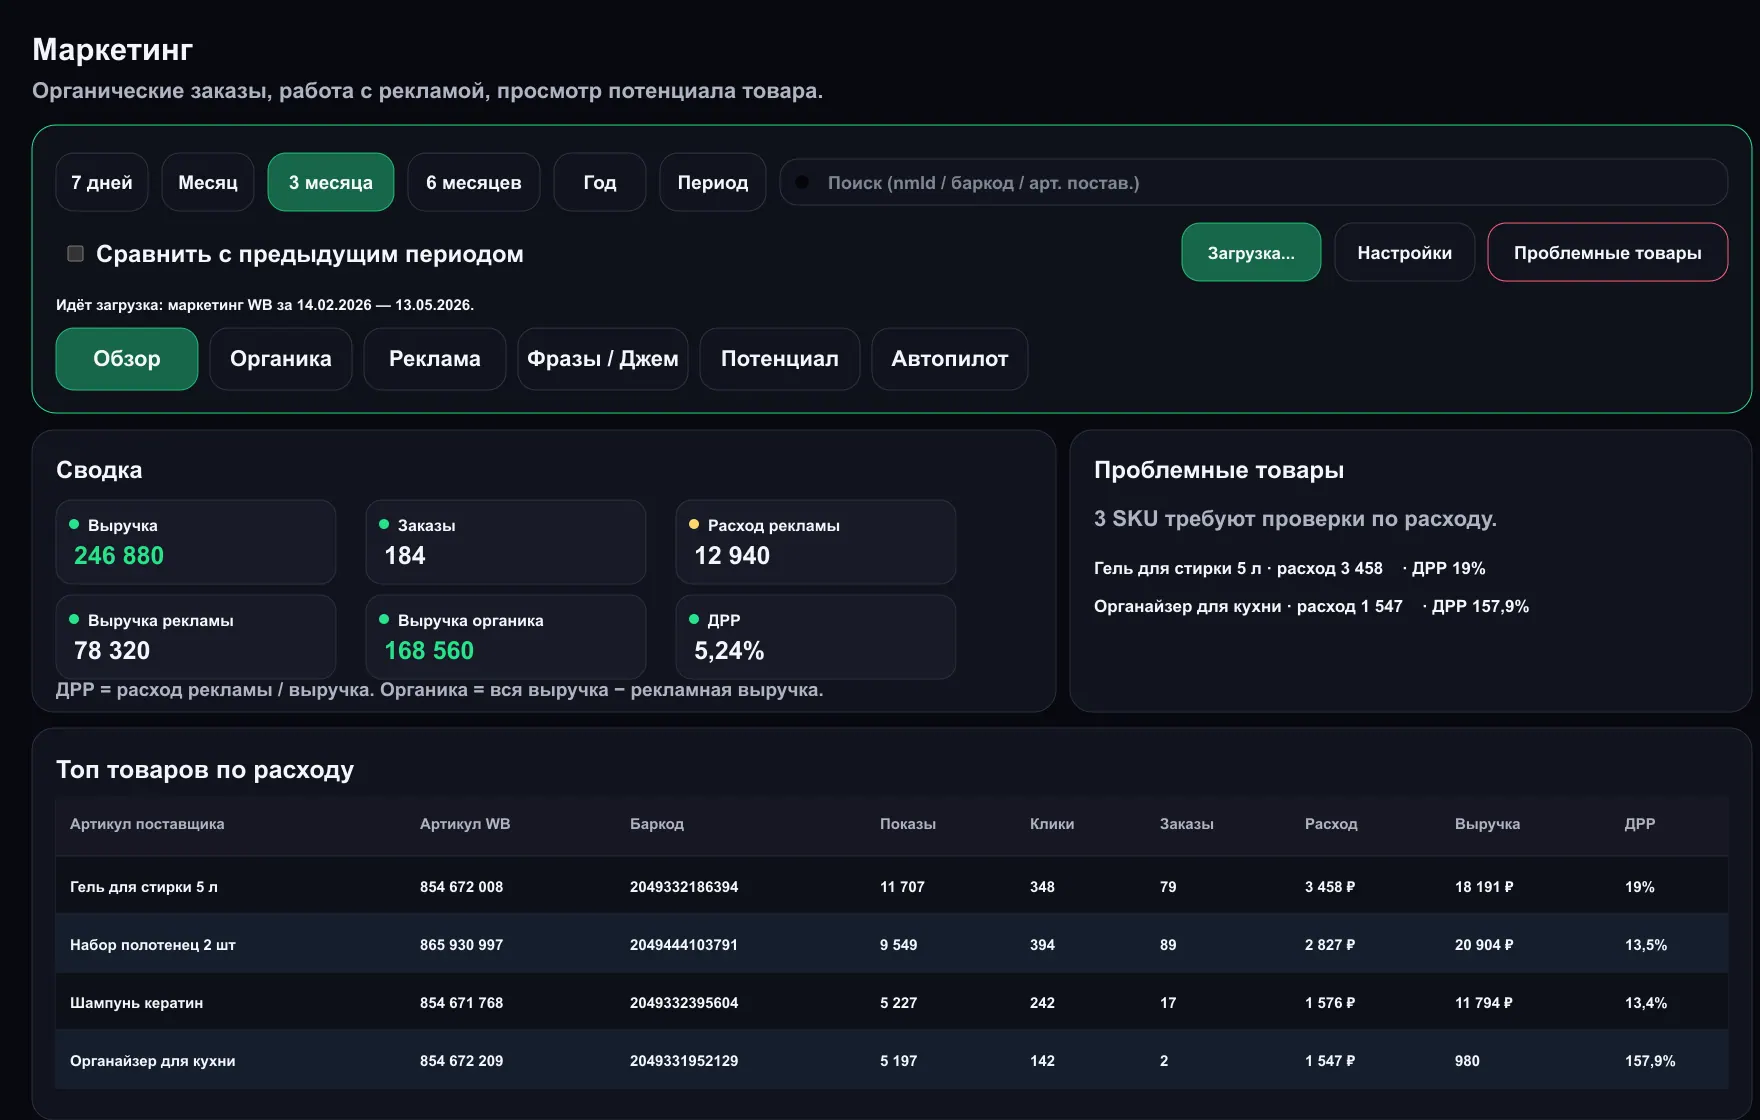
Task: Click the green dot beside Заказы
Action: pyautogui.click(x=384, y=524)
